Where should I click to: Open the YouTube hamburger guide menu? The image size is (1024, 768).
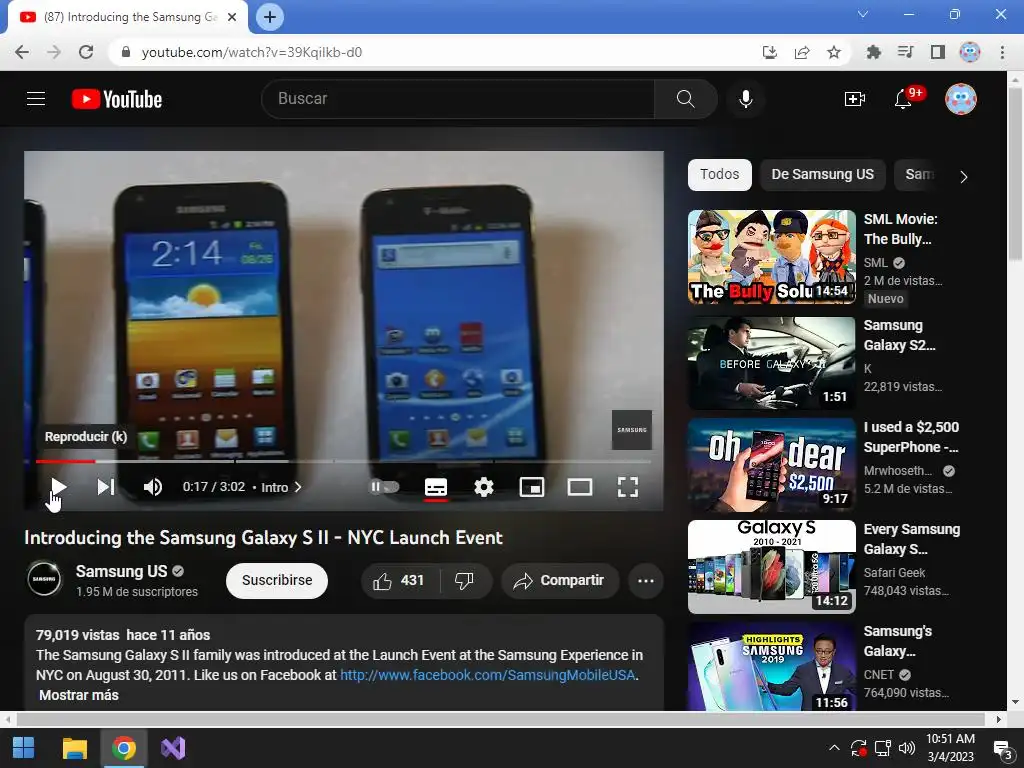click(x=36, y=99)
